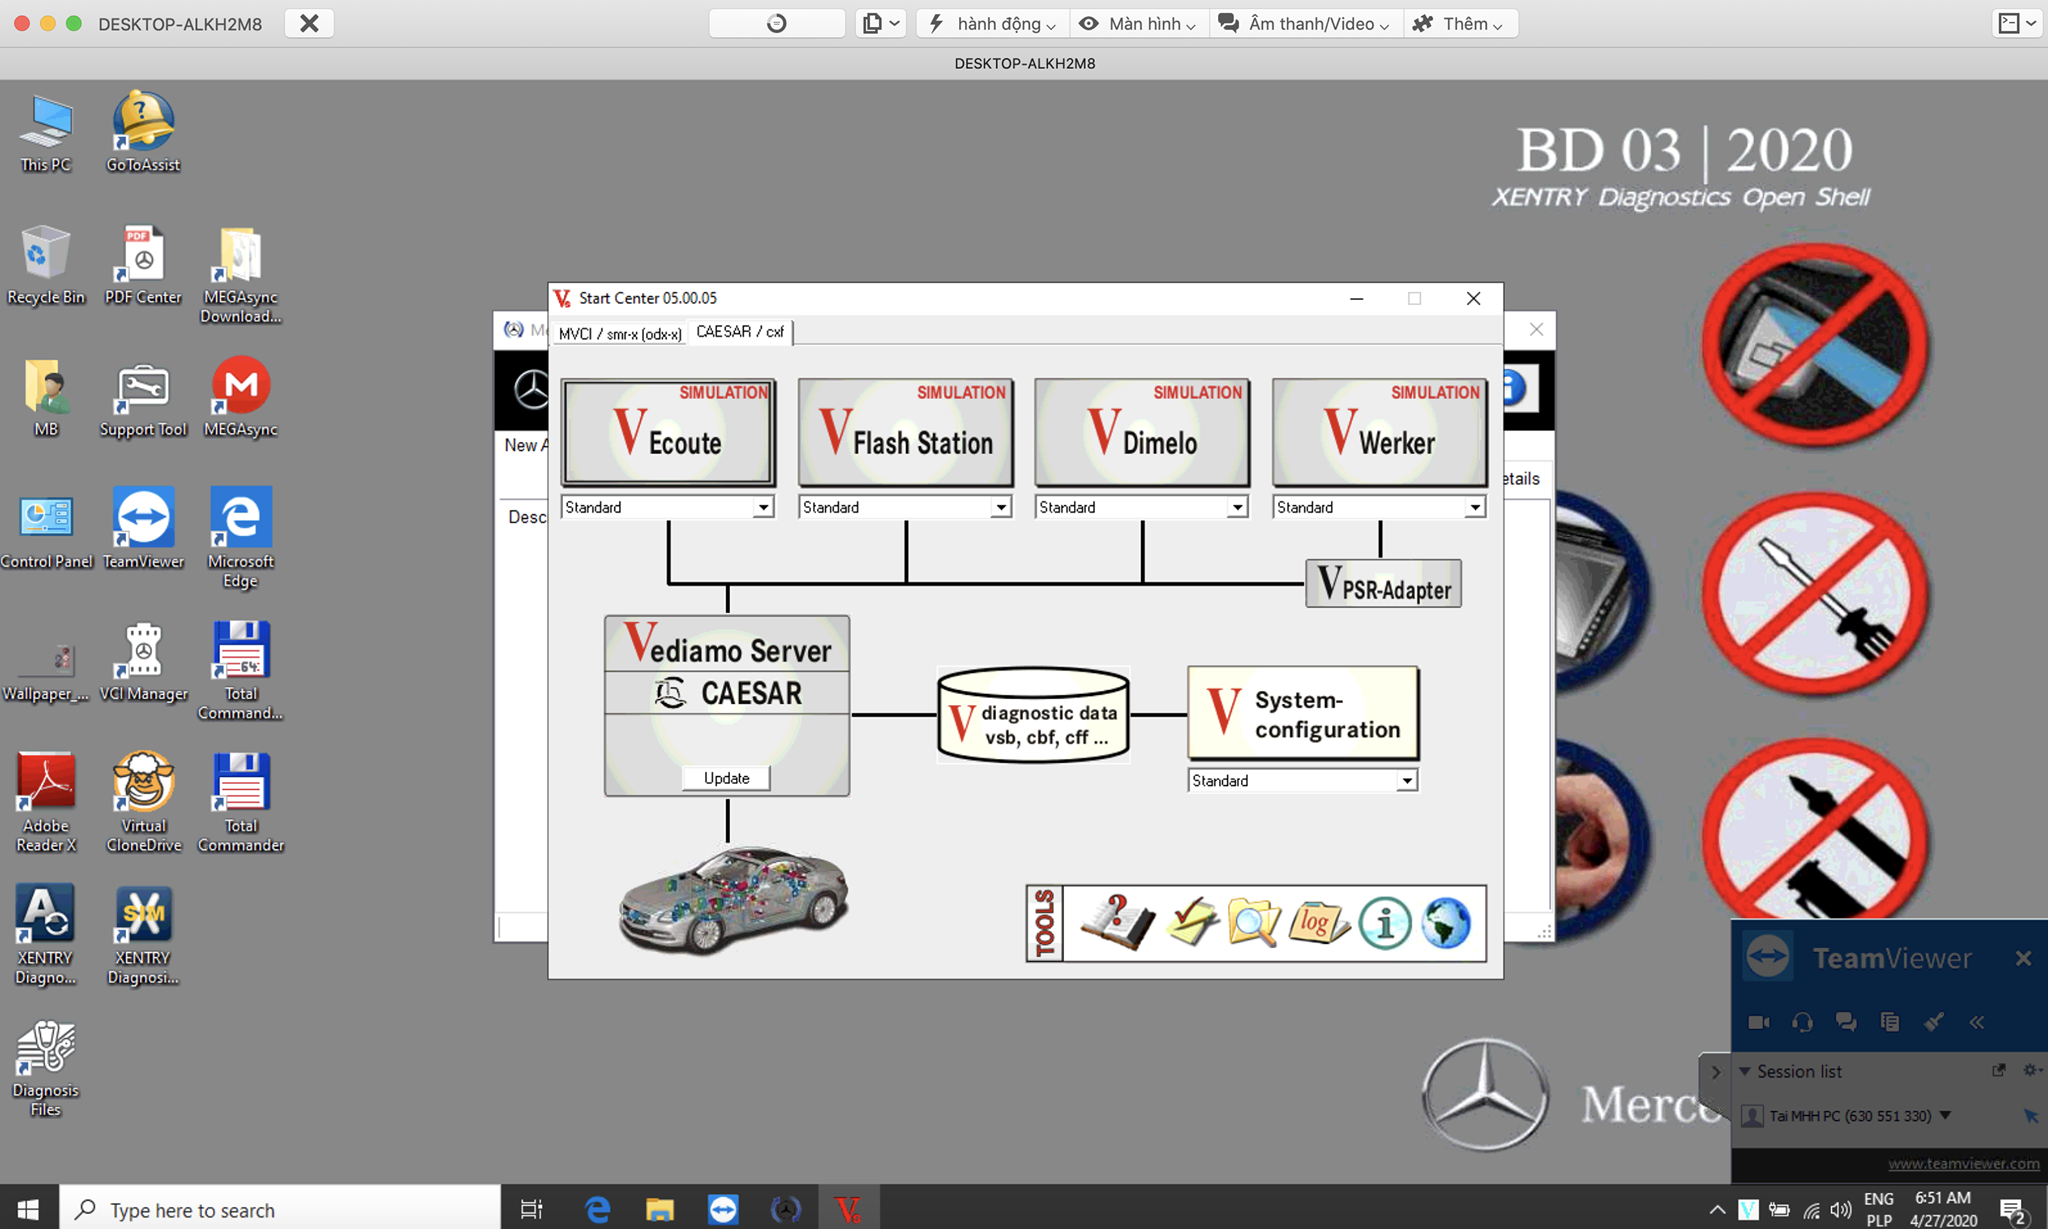This screenshot has width=2048, height=1229.
Task: Click the video camera icon in TeamViewer panel
Action: [x=1759, y=1021]
